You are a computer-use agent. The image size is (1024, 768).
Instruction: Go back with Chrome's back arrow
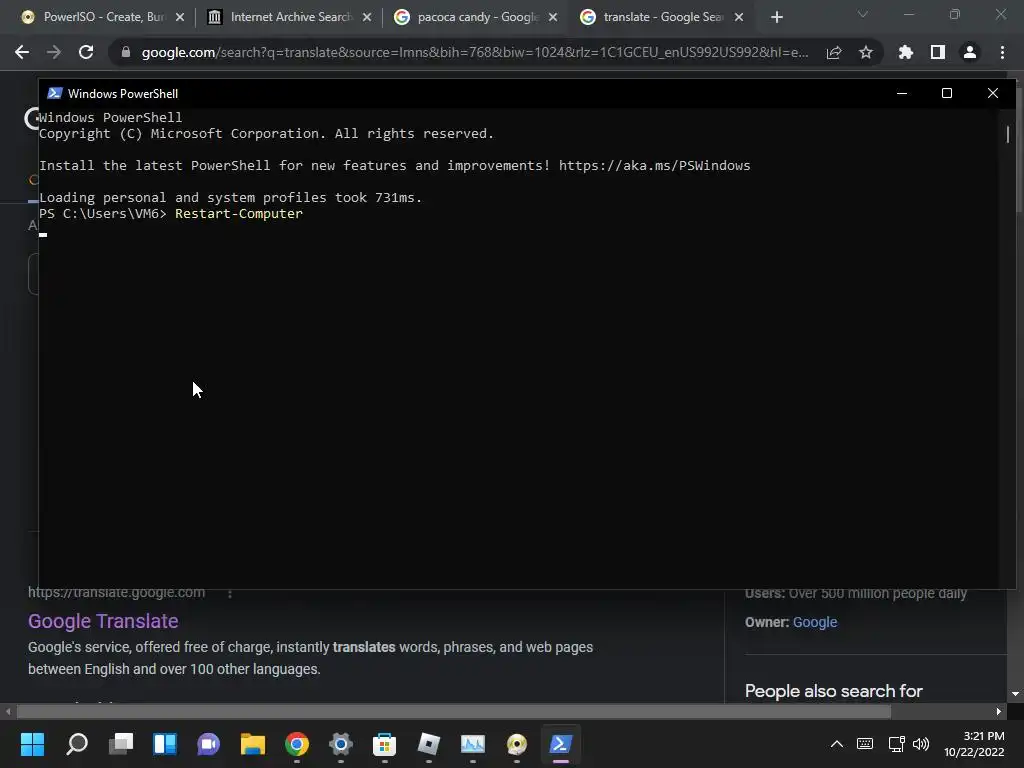(x=22, y=52)
